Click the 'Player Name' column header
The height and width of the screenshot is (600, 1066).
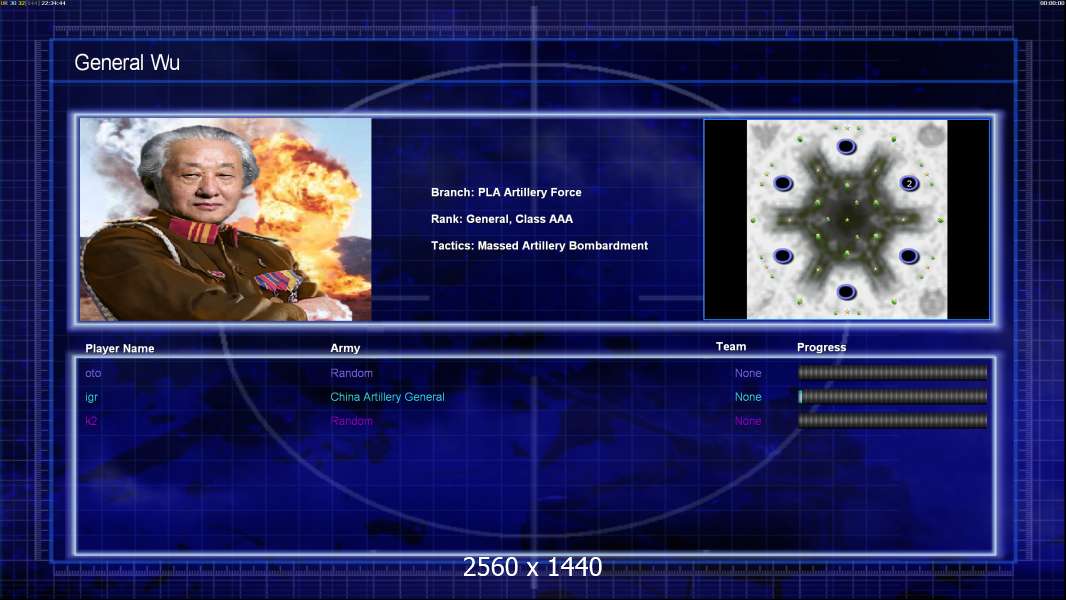[120, 348]
